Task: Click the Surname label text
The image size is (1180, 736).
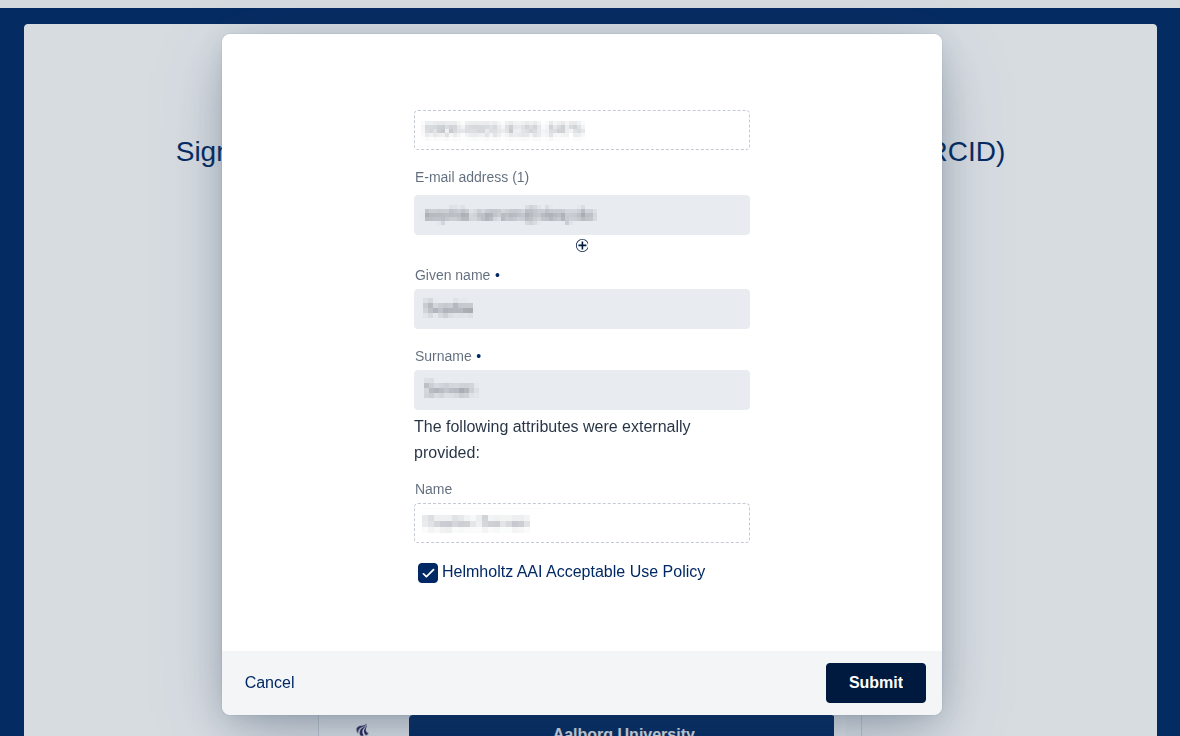Action: click(x=443, y=356)
